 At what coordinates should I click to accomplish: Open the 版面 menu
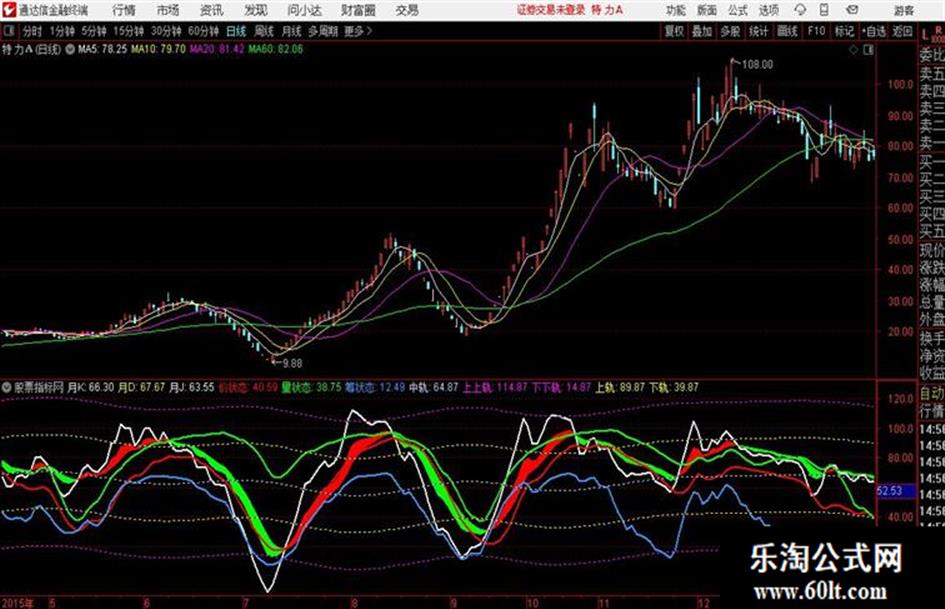point(706,10)
